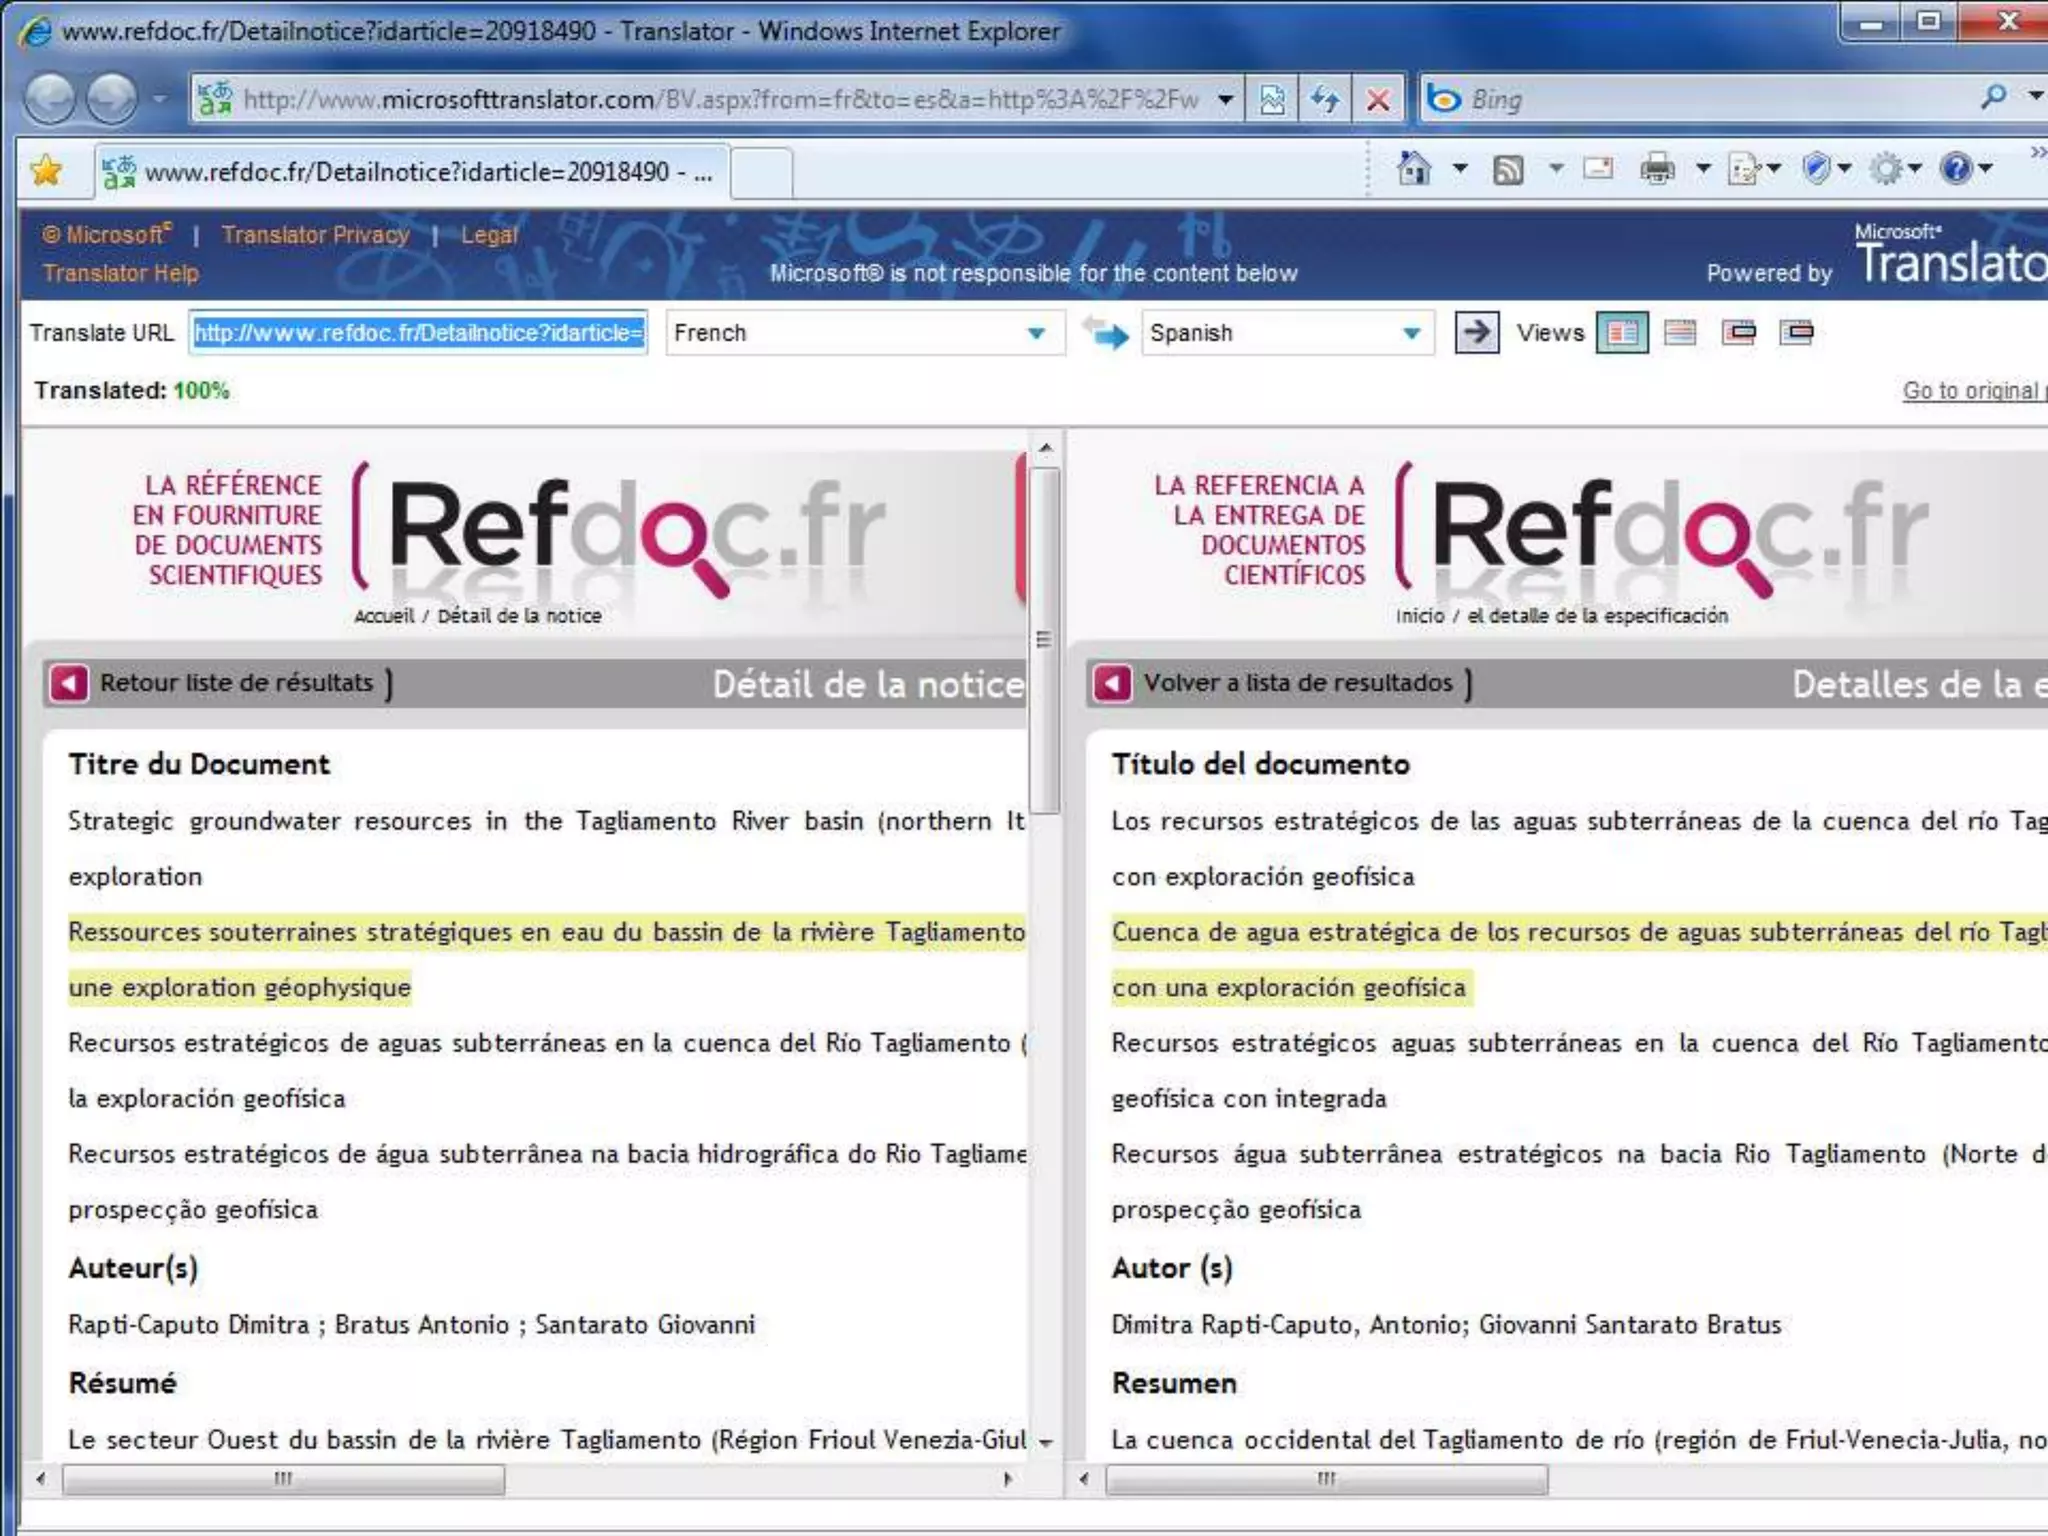The height and width of the screenshot is (1536, 2048).
Task: Click the IE home icon
Action: [x=1413, y=170]
